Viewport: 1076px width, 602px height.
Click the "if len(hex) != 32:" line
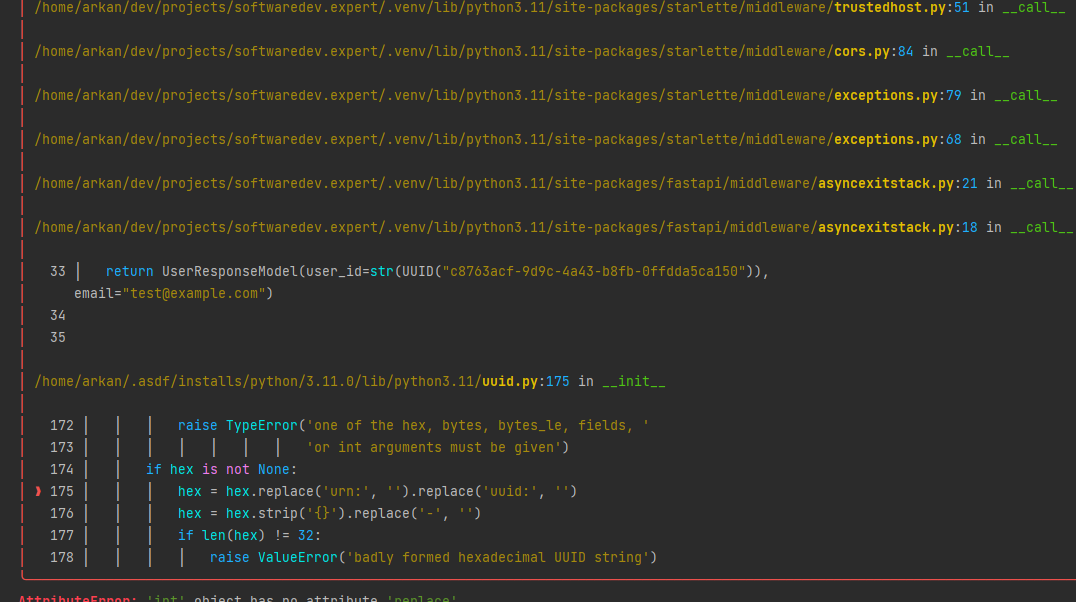249,535
